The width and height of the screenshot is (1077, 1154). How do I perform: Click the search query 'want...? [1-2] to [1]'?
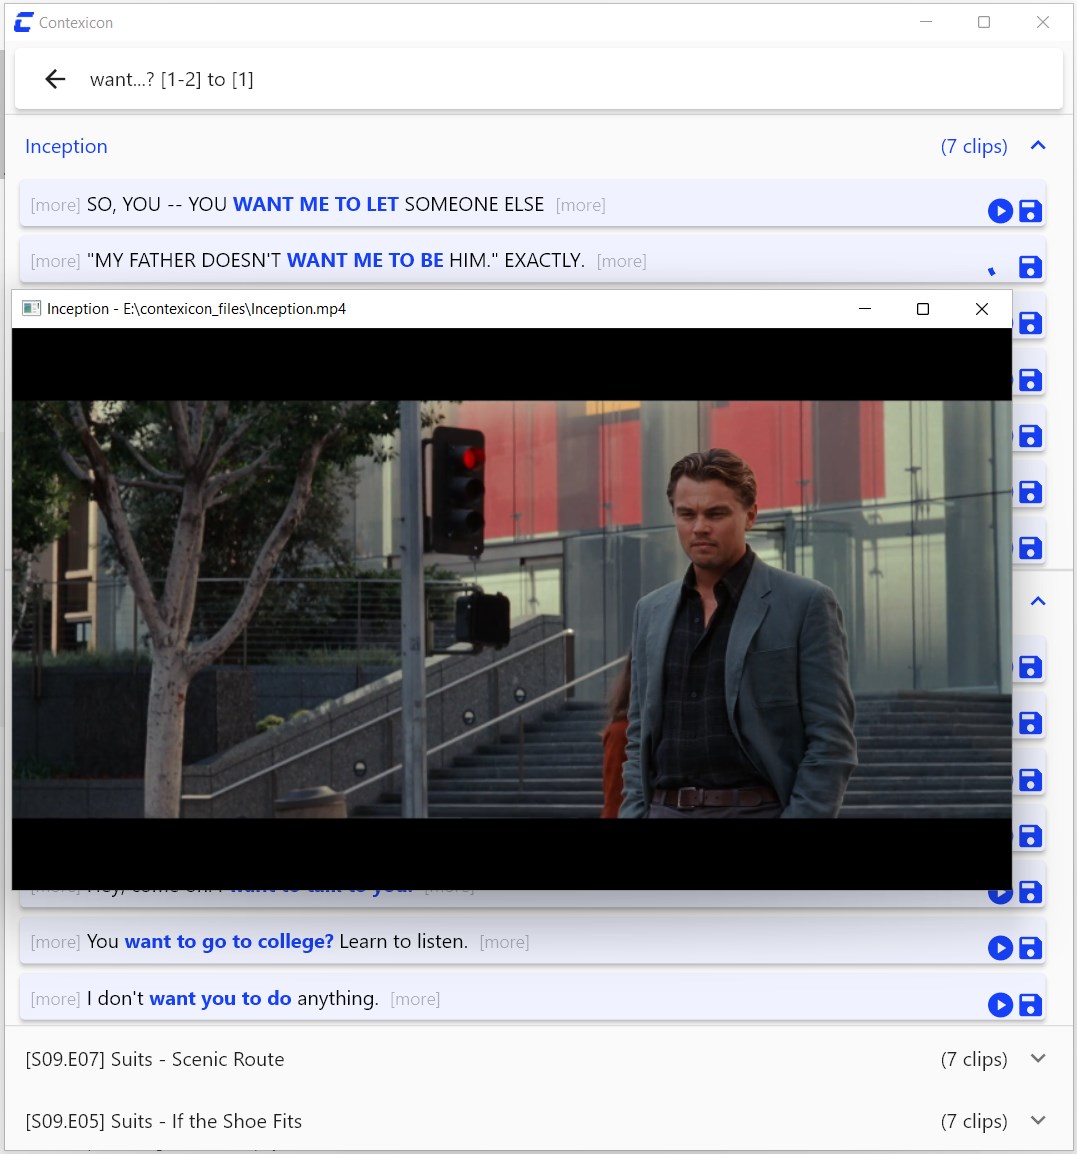tap(172, 79)
